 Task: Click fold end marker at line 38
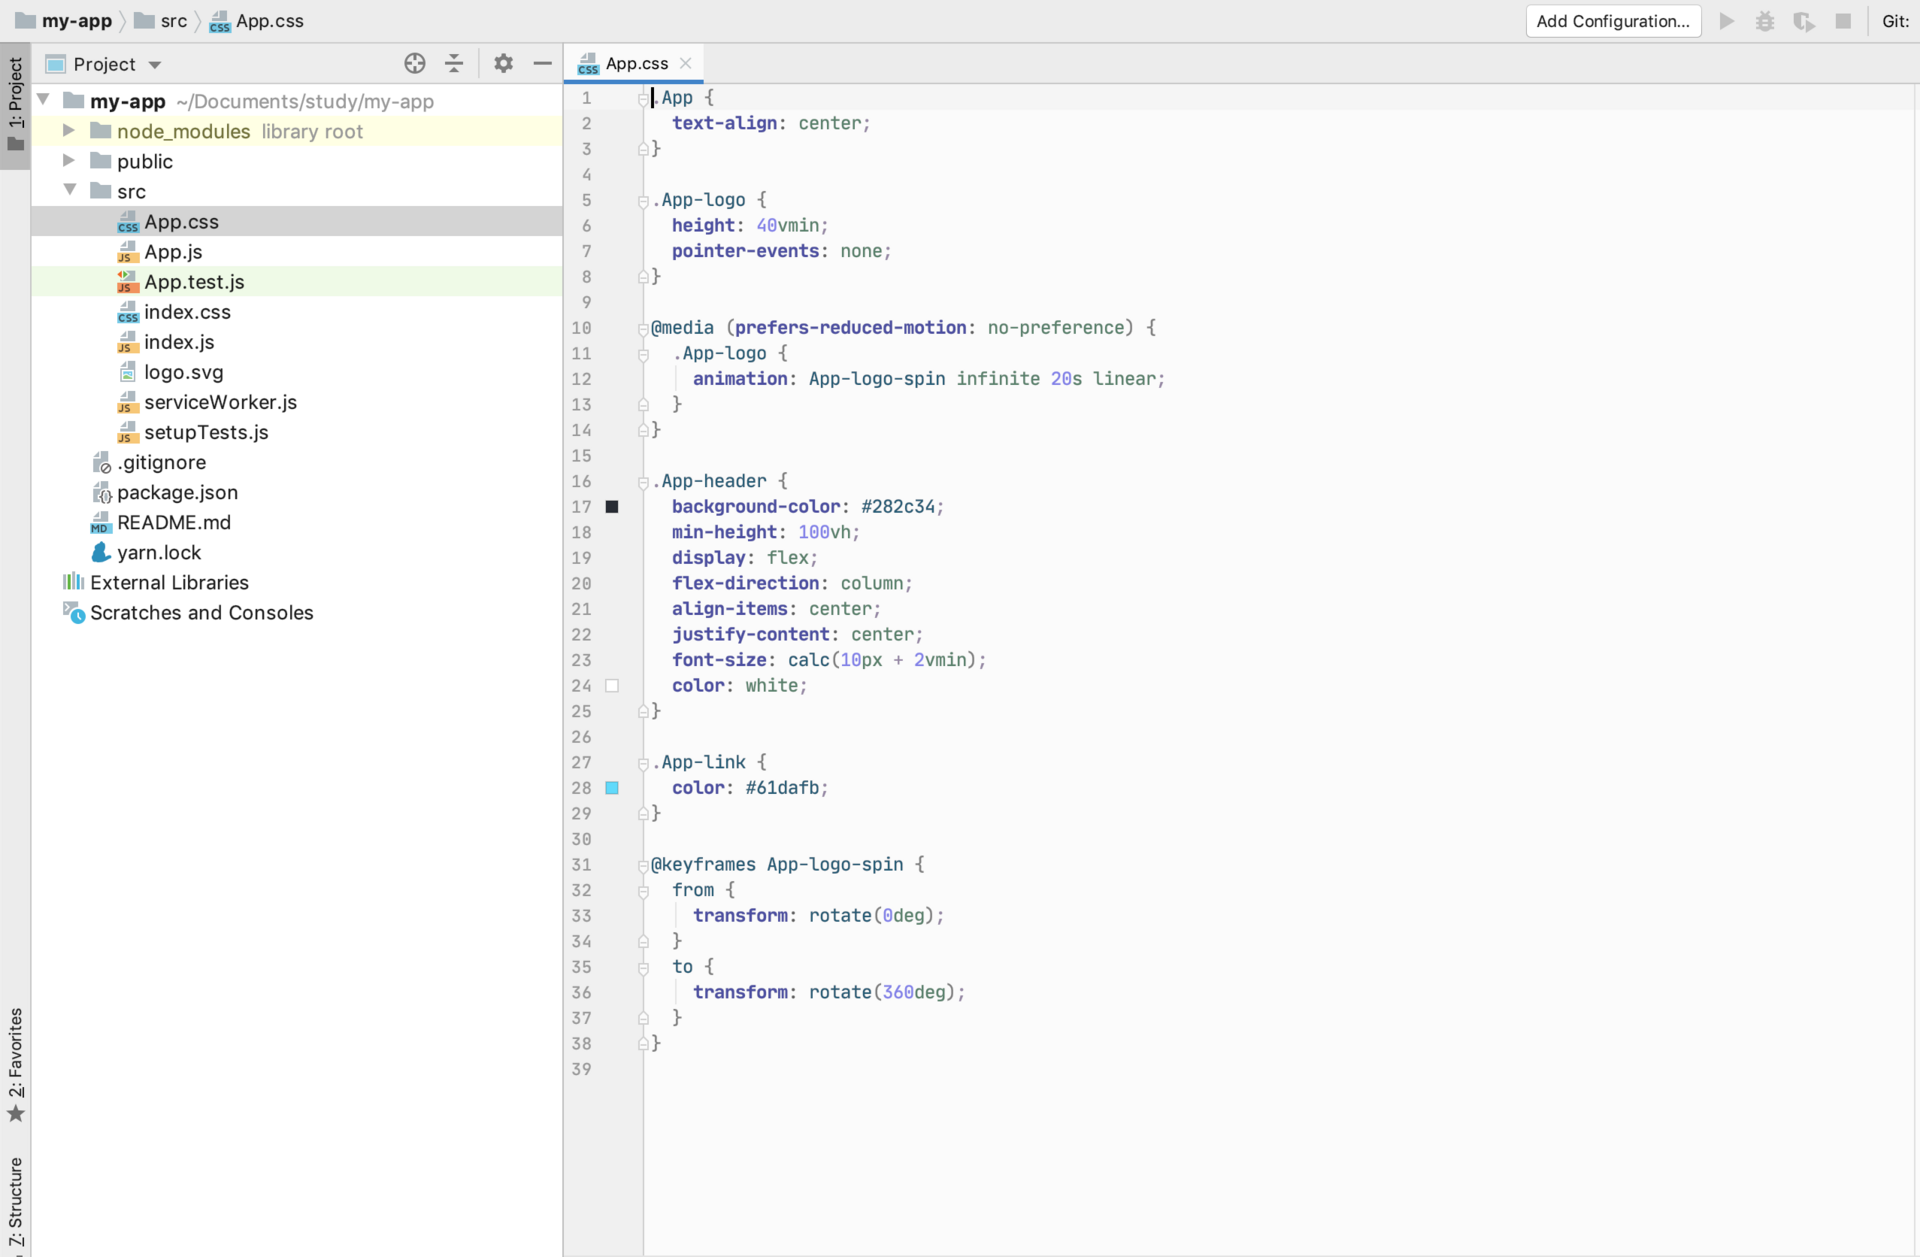point(643,1044)
